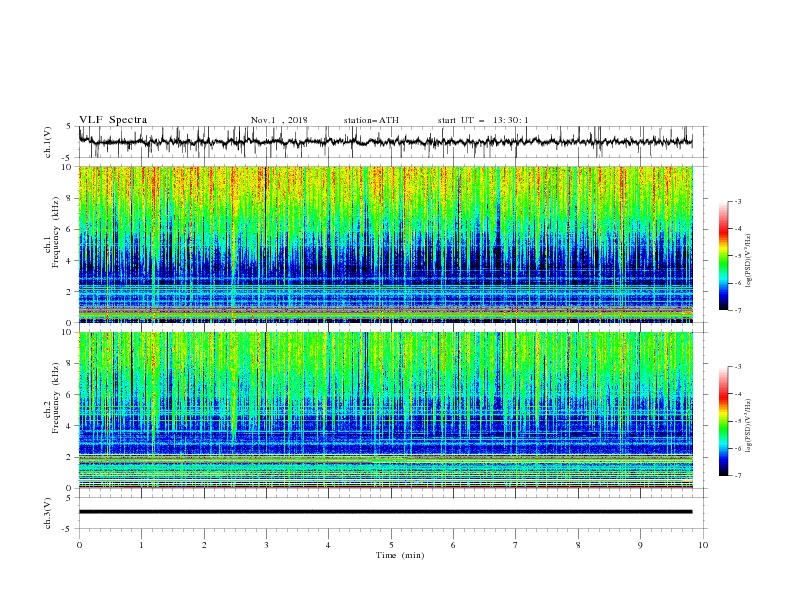Click the ch.2 "Frequency (kHz)" axis label

pos(56,398)
